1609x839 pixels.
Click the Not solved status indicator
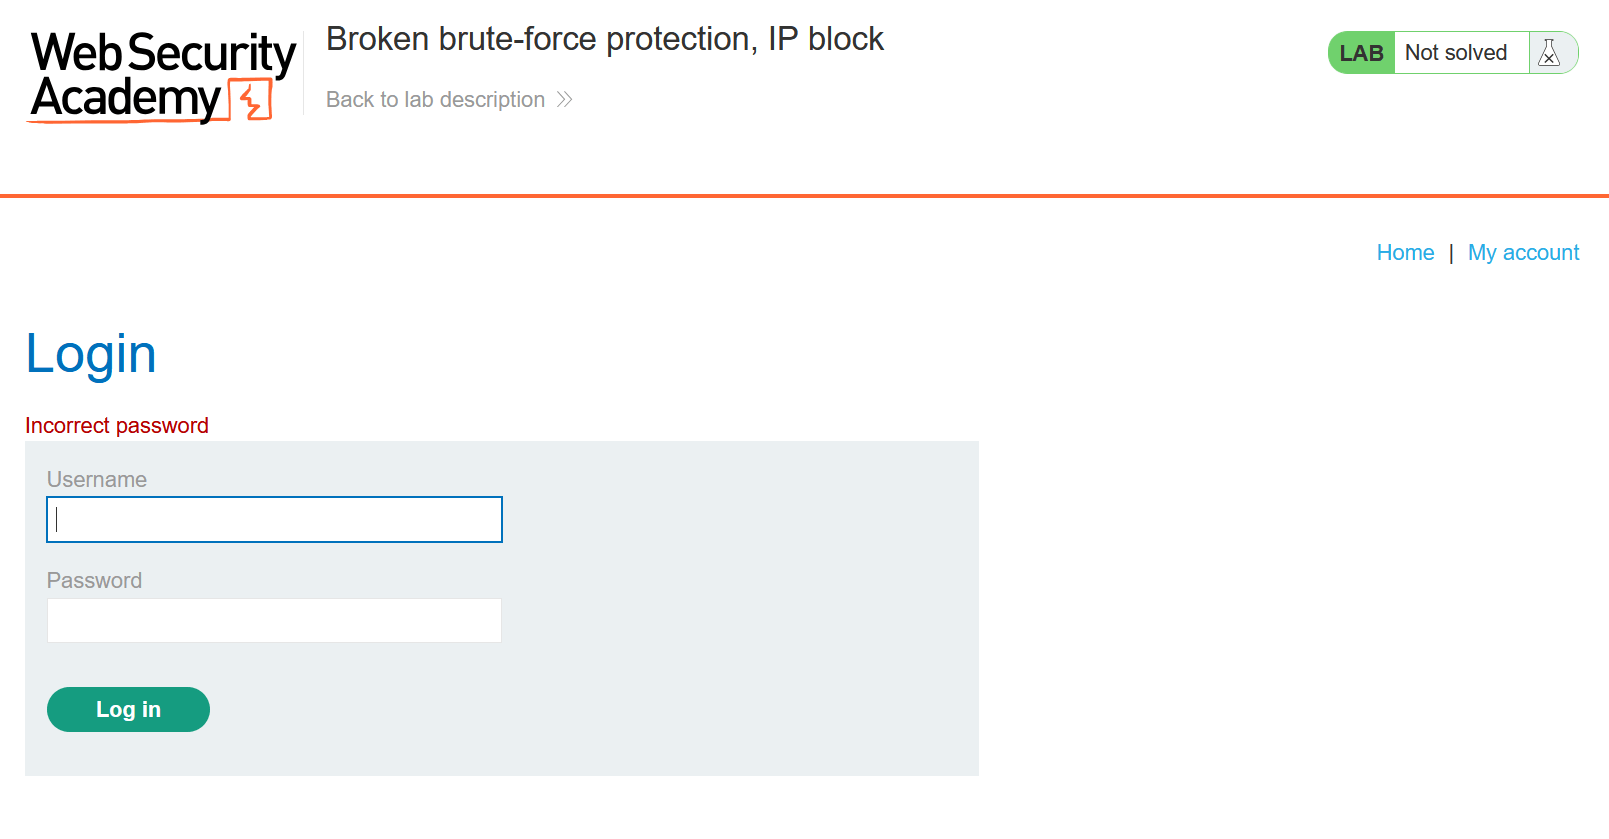(x=1455, y=52)
